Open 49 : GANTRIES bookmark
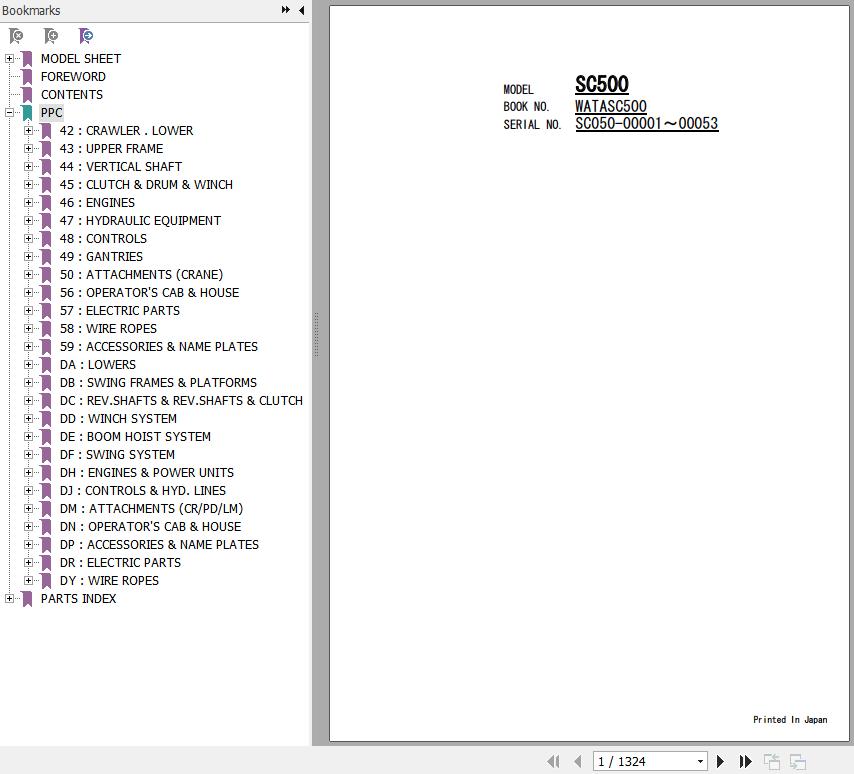The image size is (854, 774). [x=101, y=257]
